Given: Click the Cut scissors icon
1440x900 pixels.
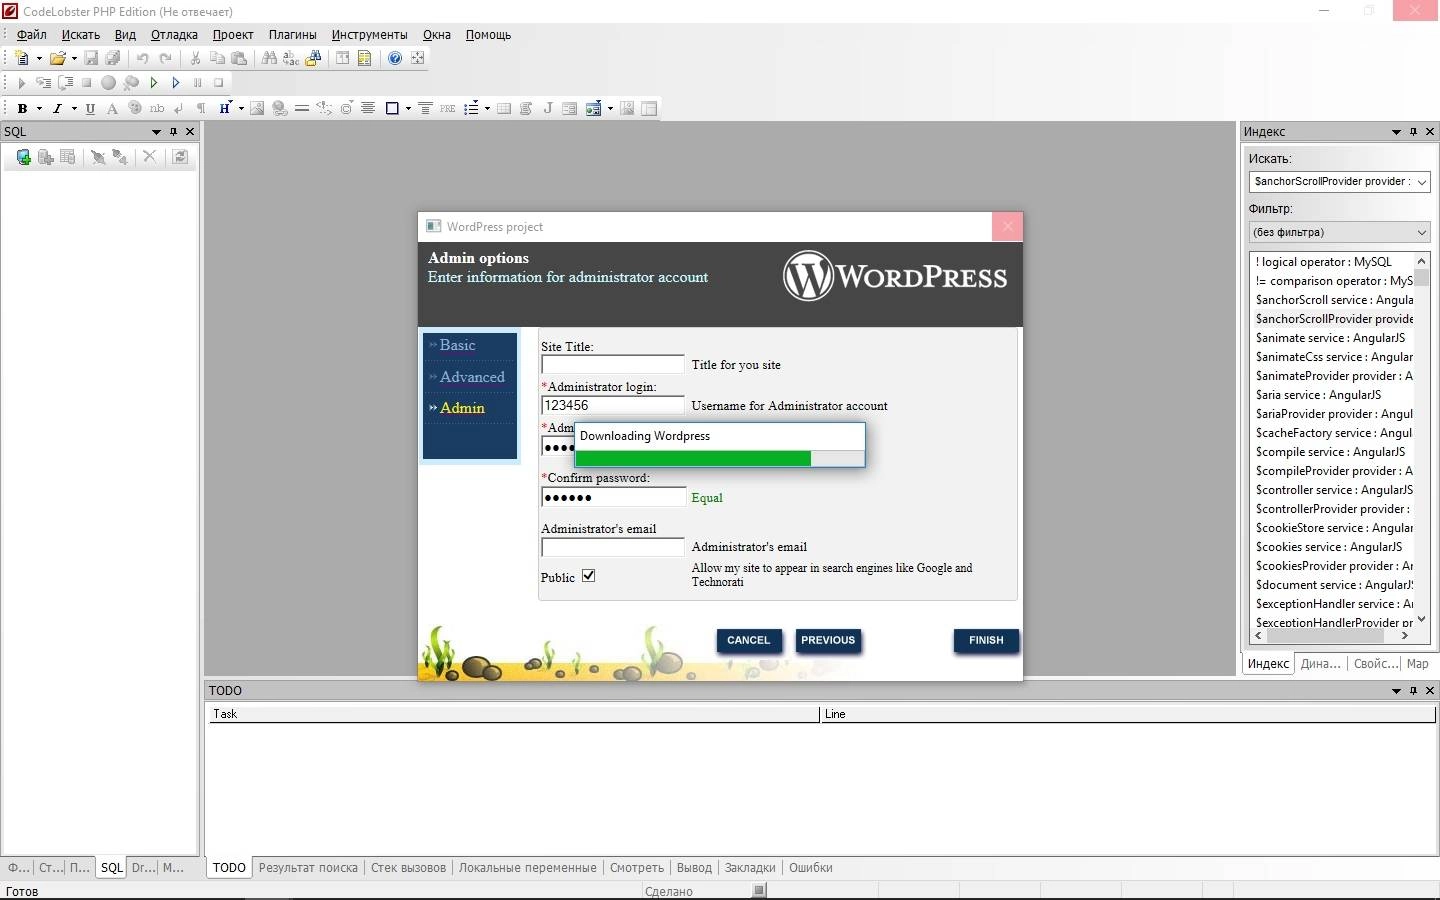Looking at the screenshot, I should (x=195, y=58).
